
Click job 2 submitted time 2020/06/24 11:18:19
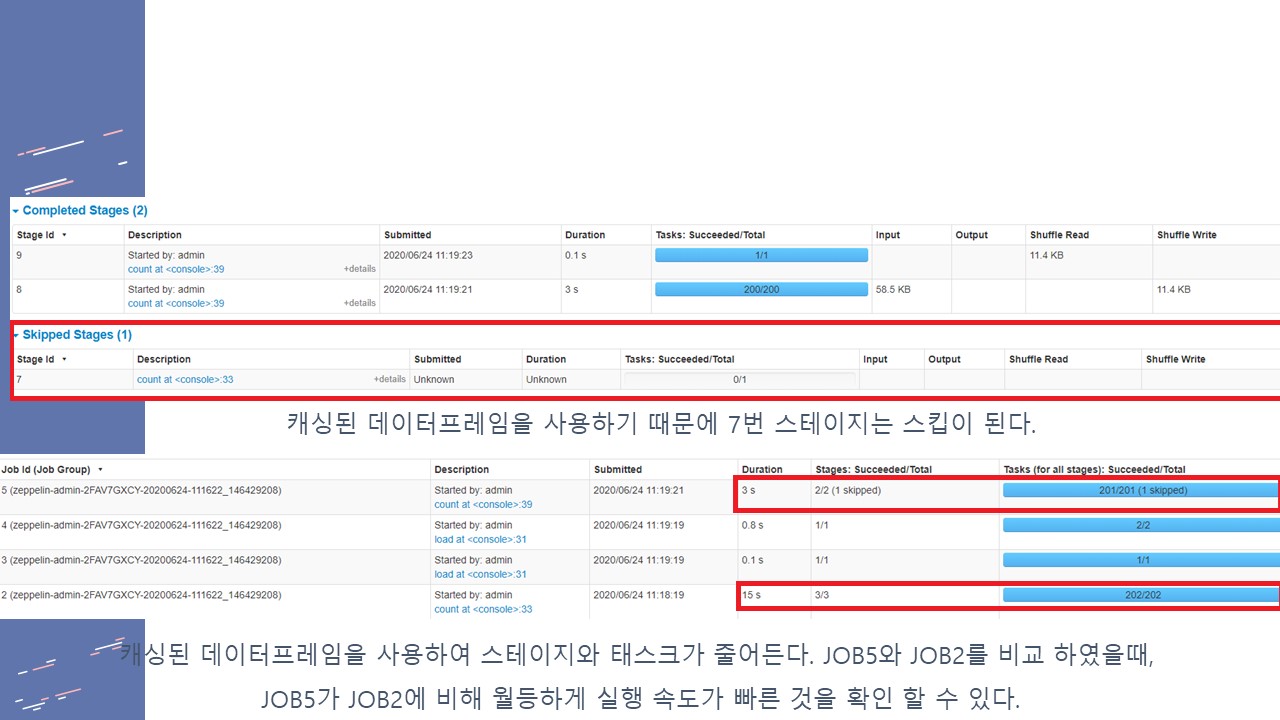638,595
